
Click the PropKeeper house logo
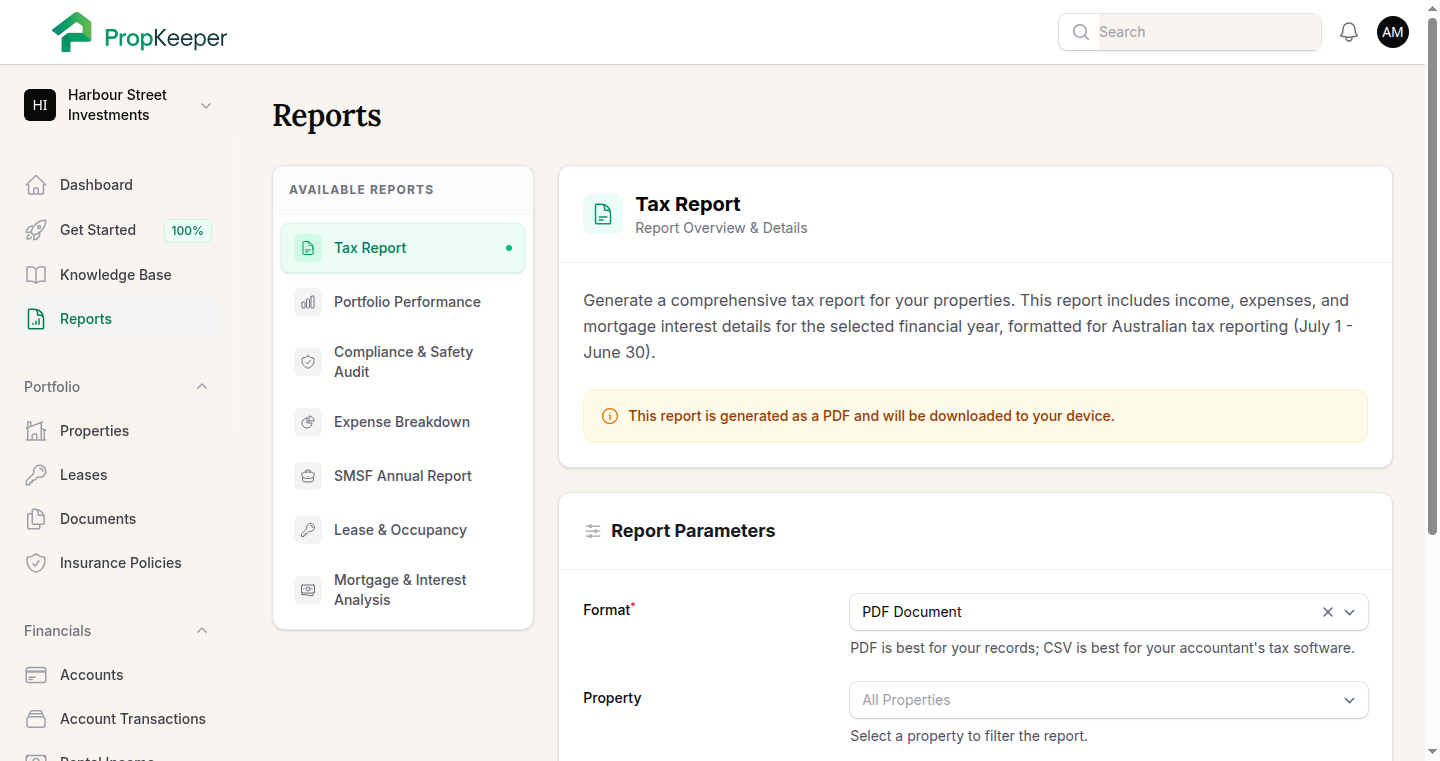point(72,32)
